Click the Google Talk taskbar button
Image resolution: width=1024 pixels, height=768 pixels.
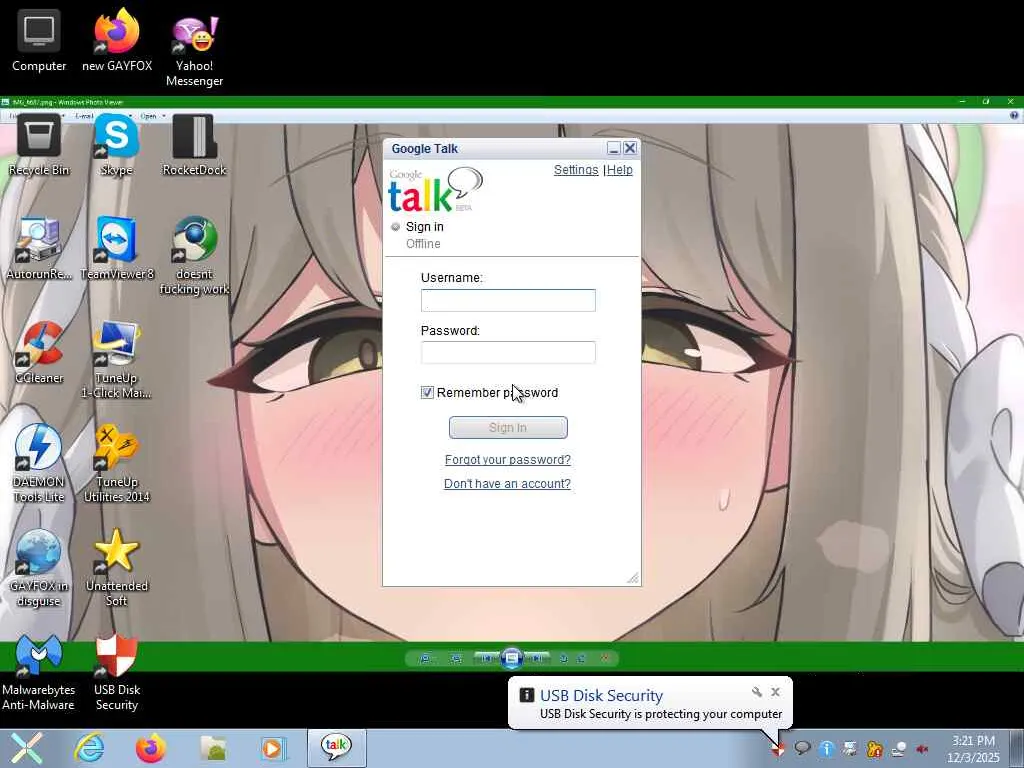(336, 748)
